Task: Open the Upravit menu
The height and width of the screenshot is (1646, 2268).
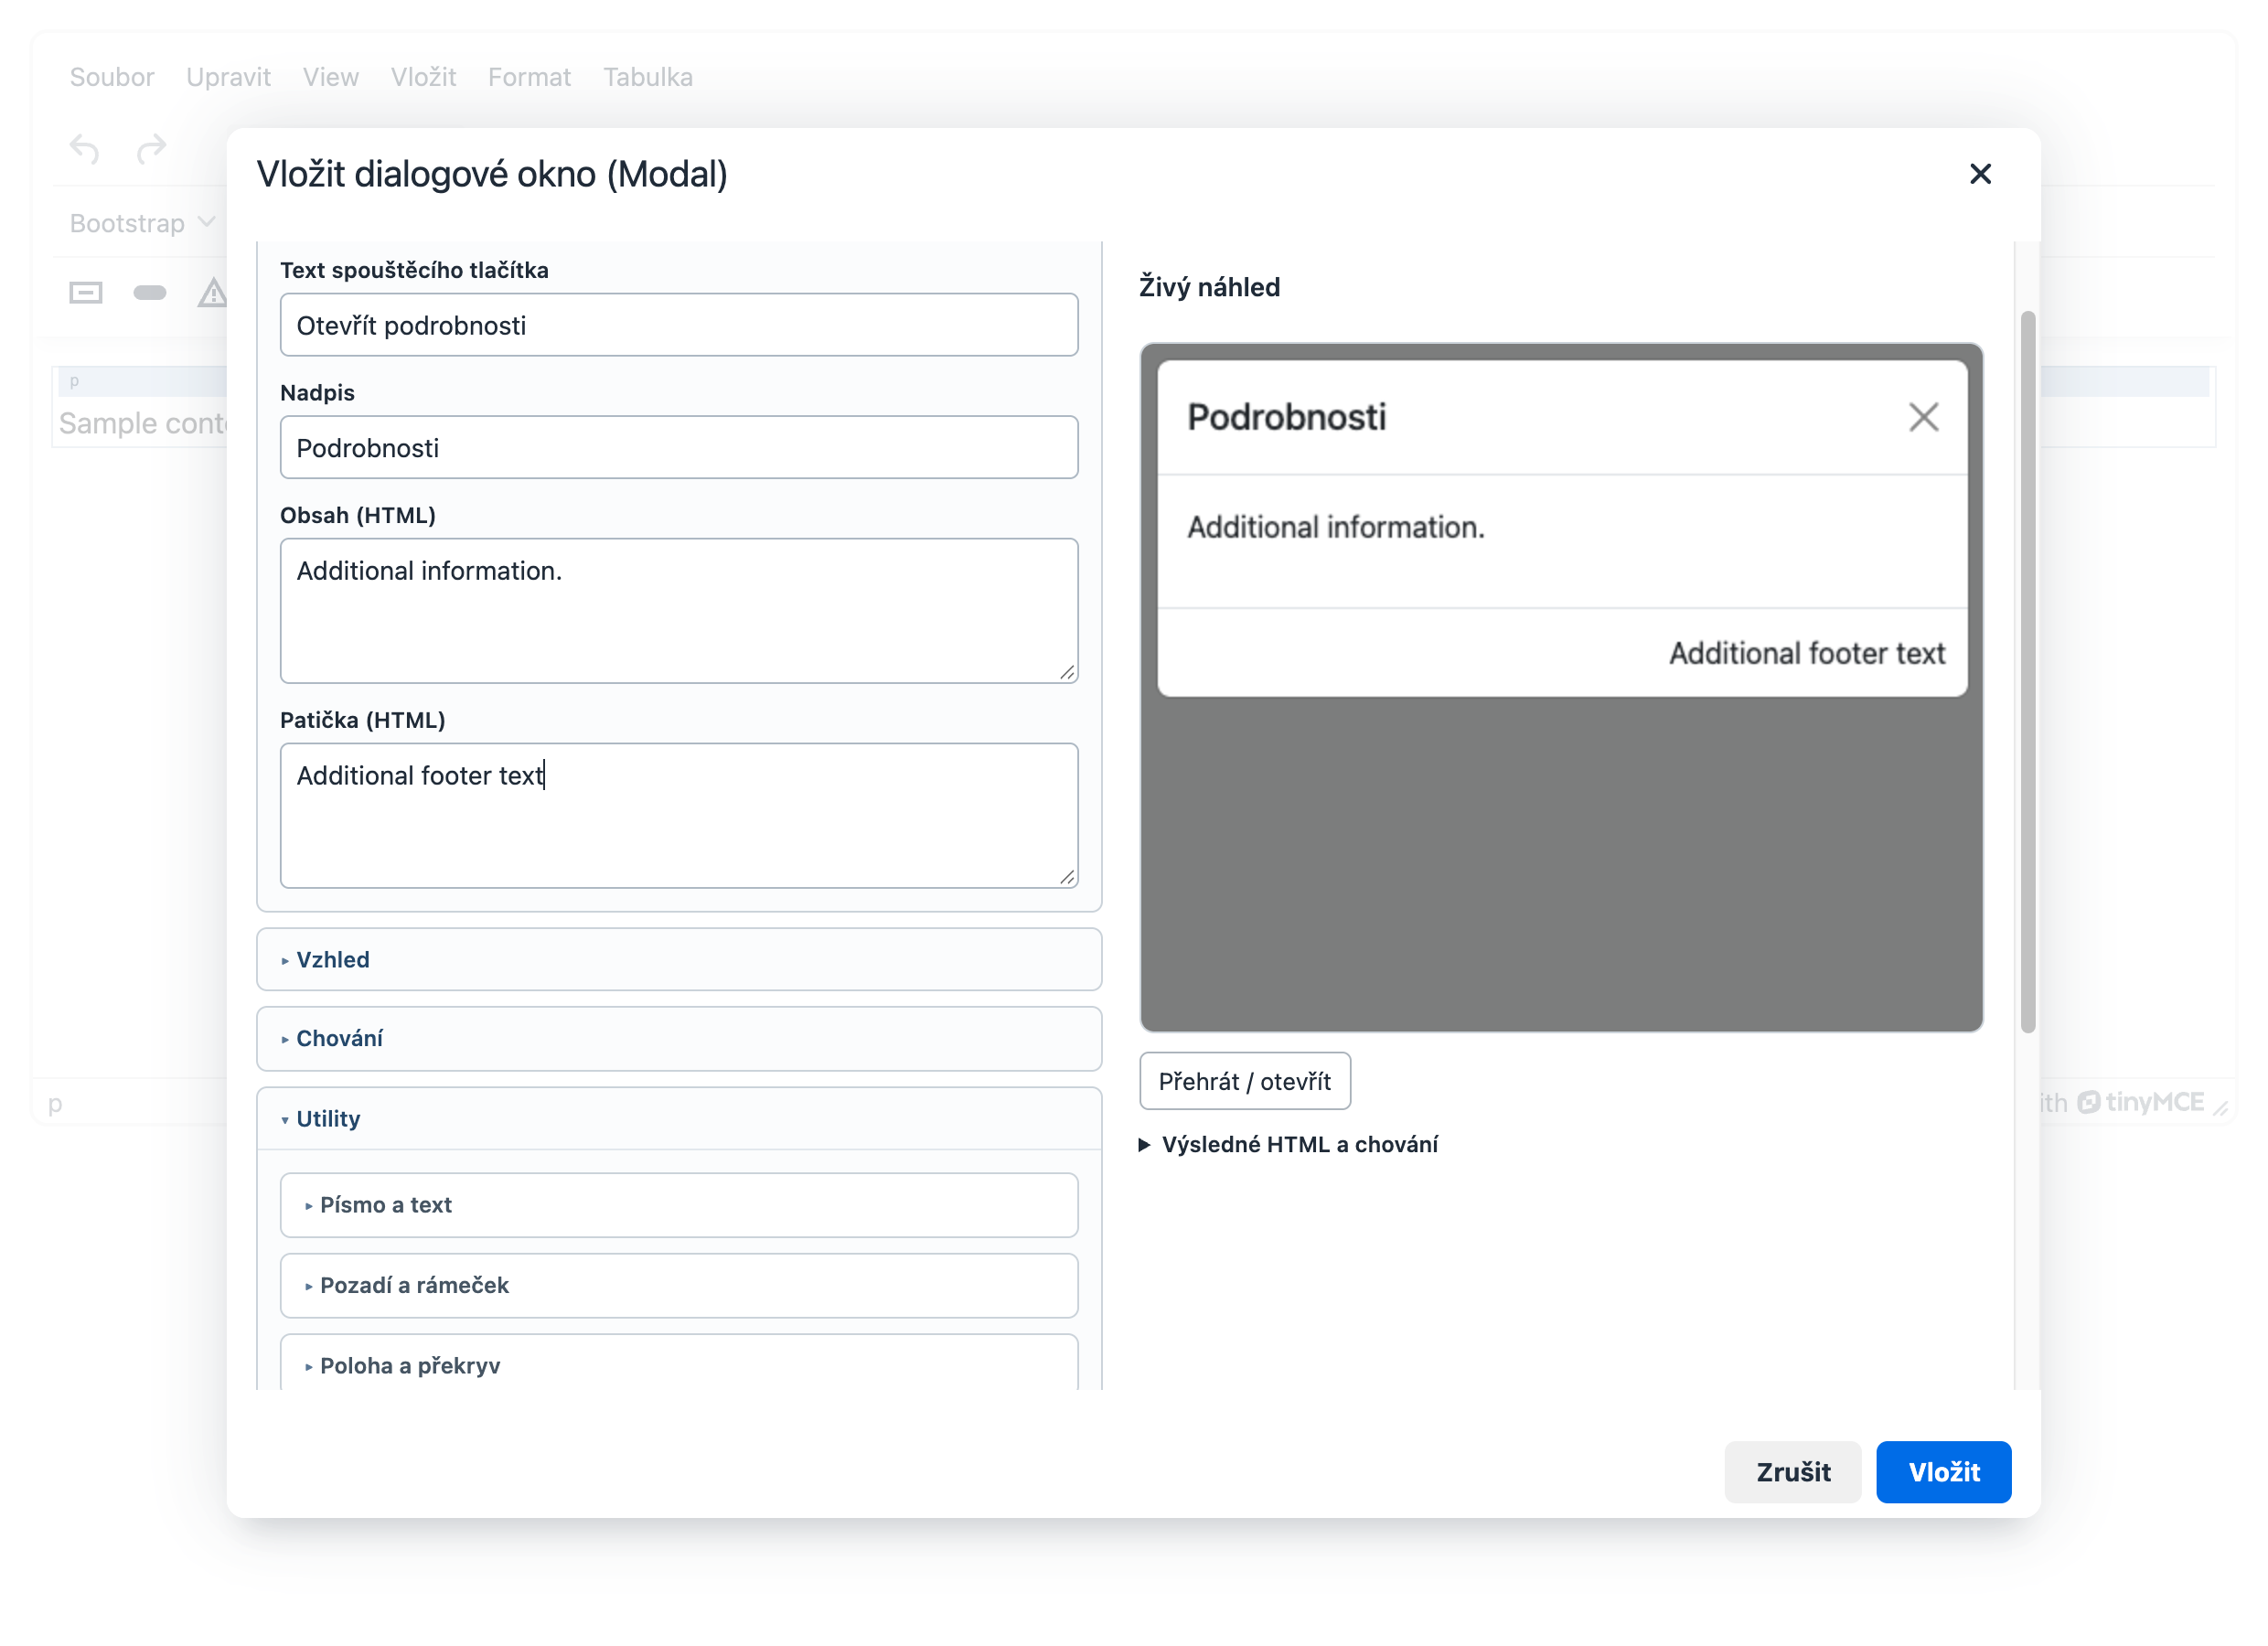Action: point(228,77)
